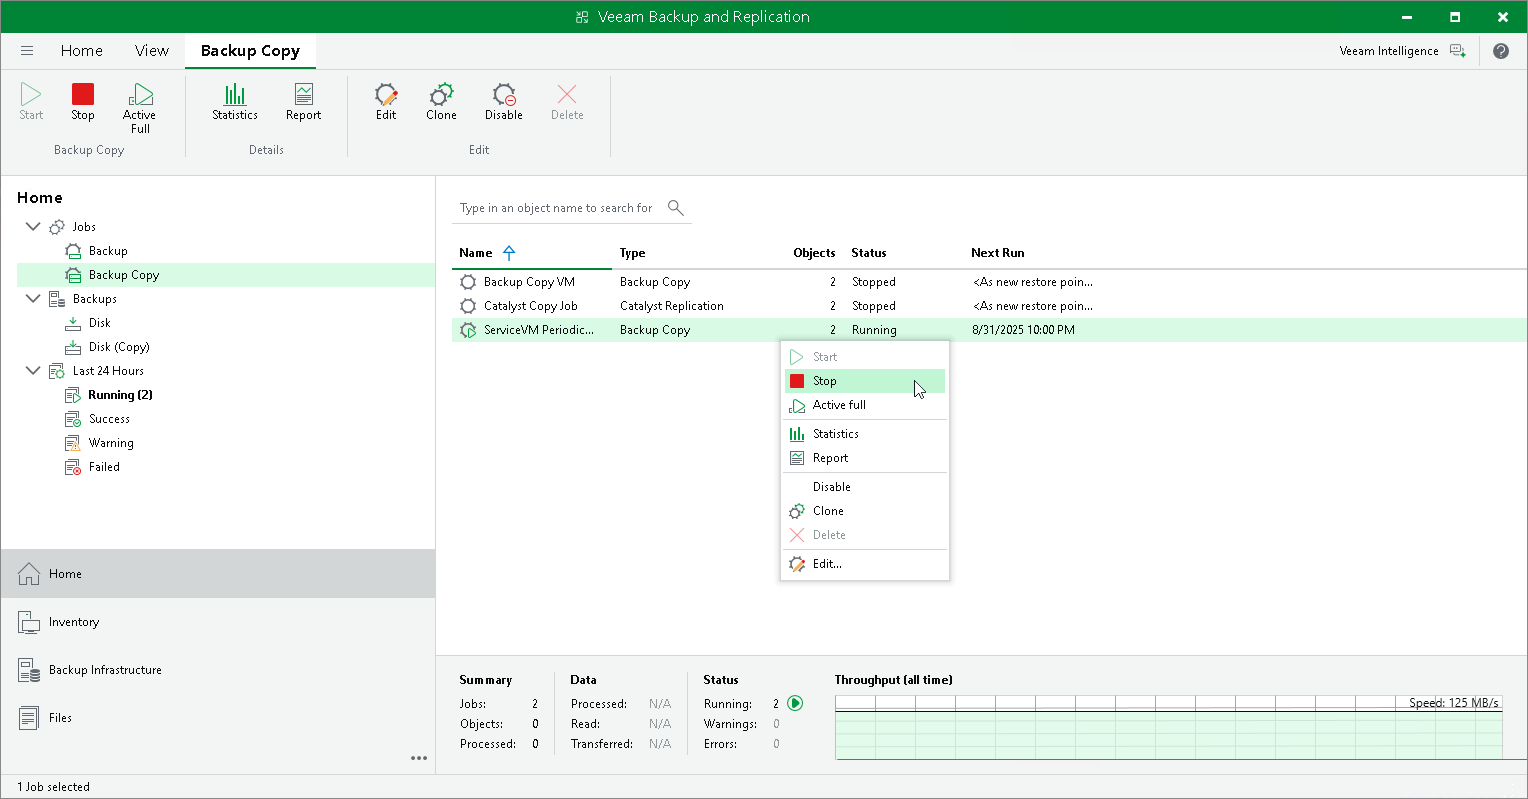Select the Disk node under Backups

point(88,323)
